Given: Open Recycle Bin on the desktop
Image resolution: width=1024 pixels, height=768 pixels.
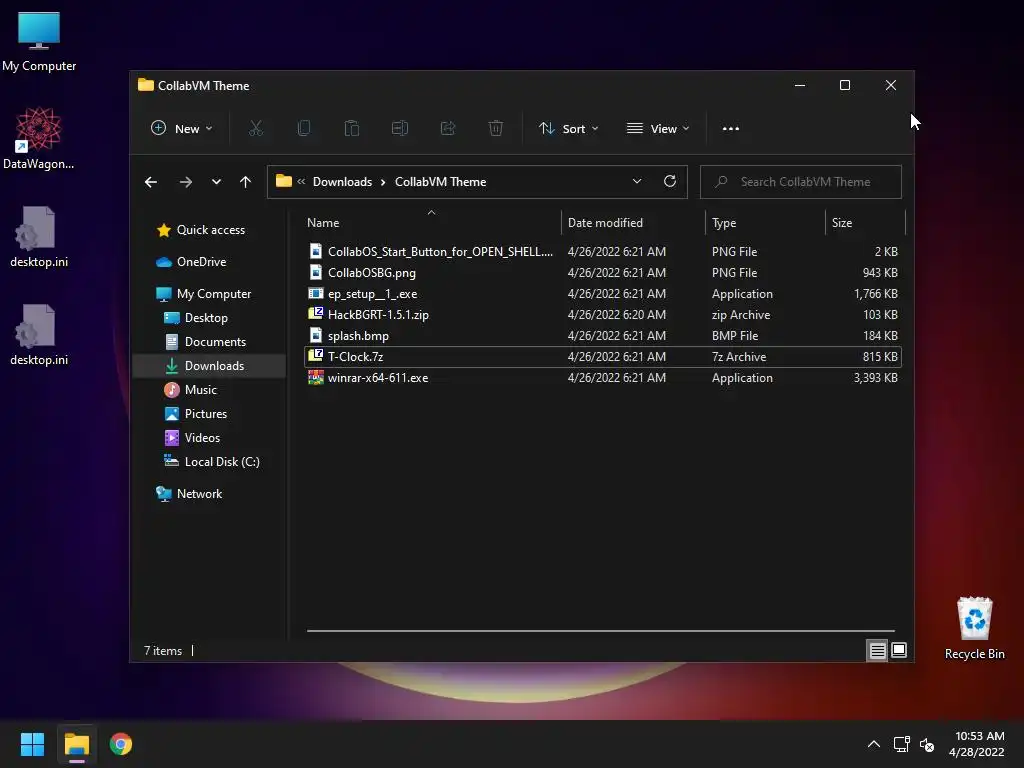Looking at the screenshot, I should tap(974, 628).
